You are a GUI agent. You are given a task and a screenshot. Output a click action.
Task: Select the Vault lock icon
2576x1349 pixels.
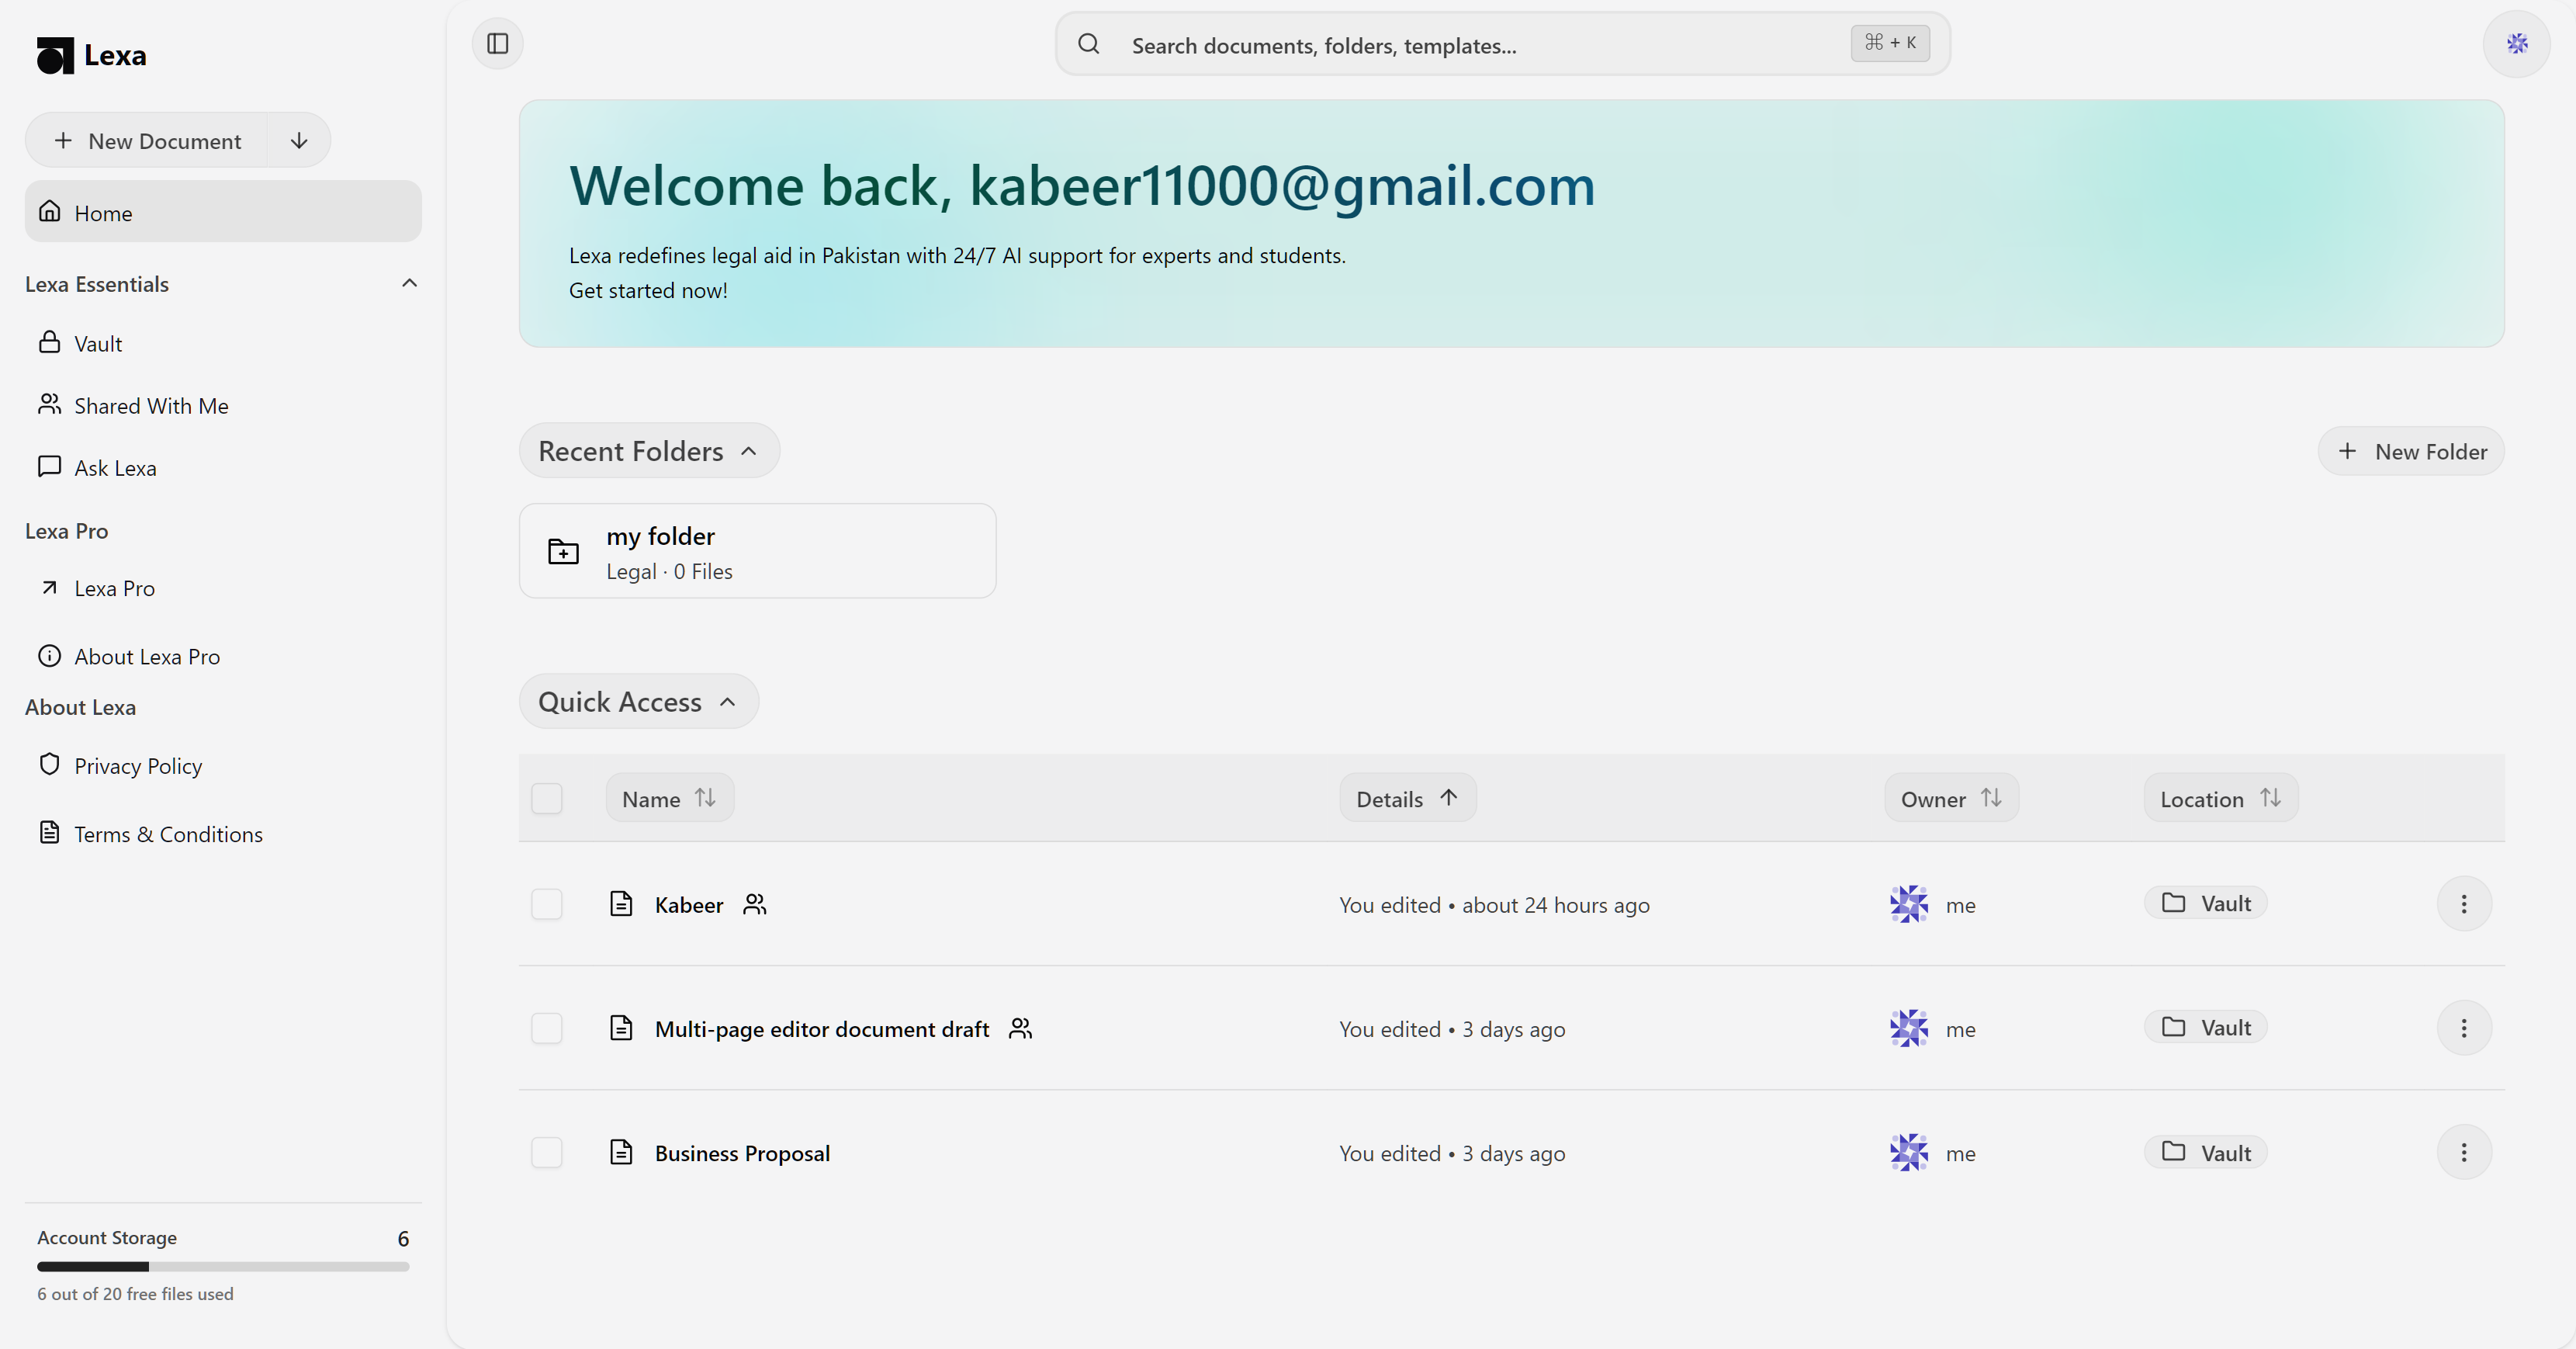point(50,342)
